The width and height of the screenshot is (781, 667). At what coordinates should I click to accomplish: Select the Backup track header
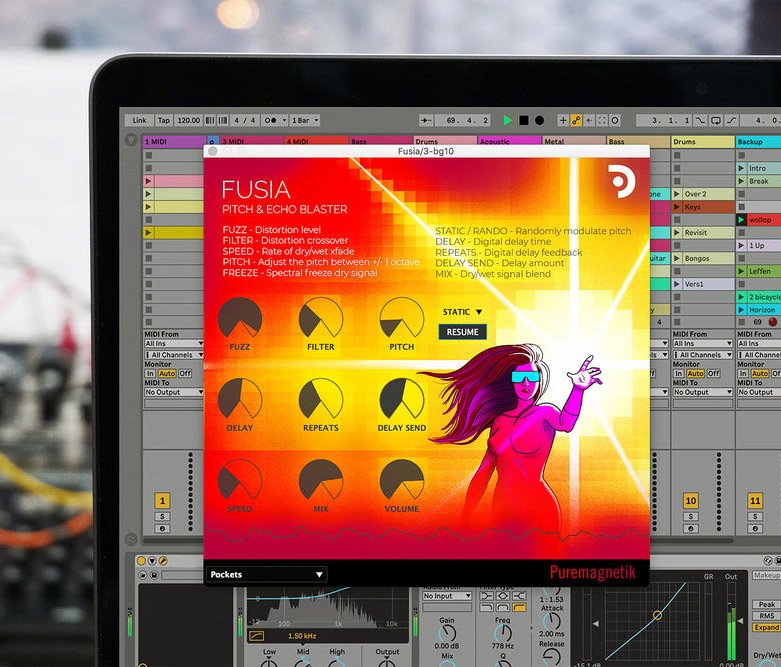(758, 141)
